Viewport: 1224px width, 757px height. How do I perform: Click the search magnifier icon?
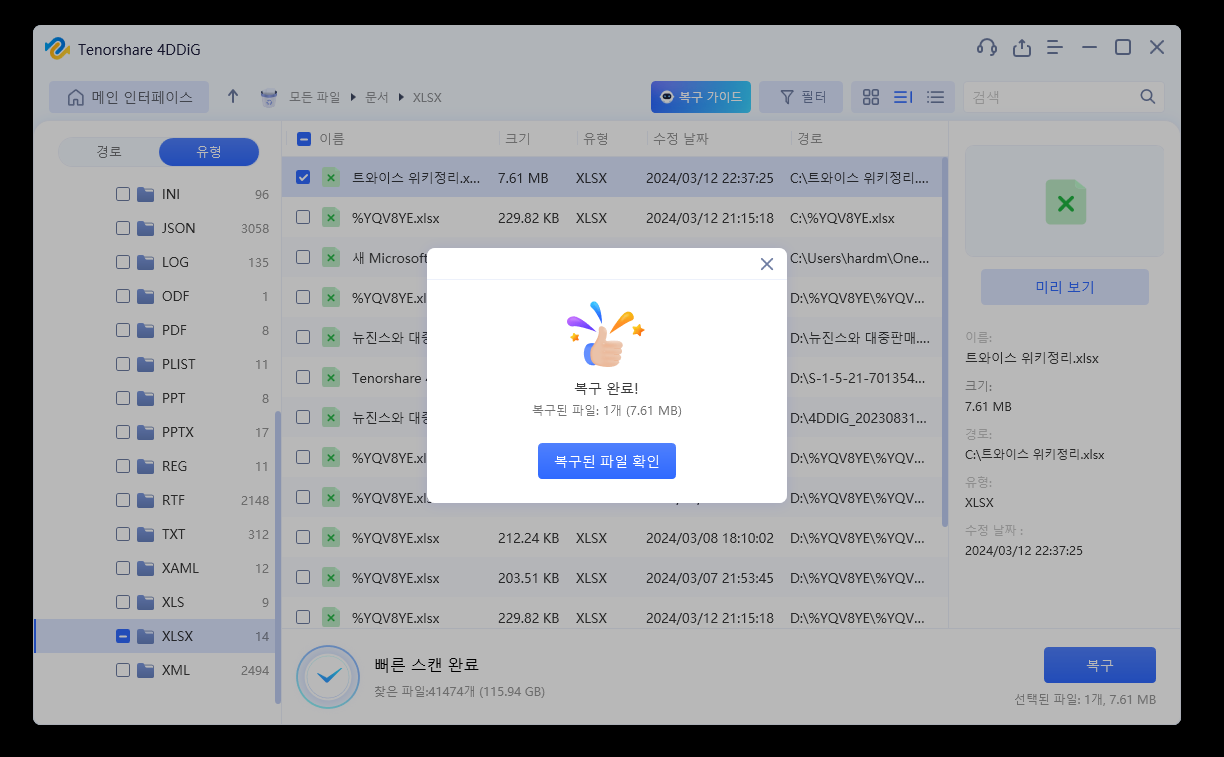click(1147, 97)
